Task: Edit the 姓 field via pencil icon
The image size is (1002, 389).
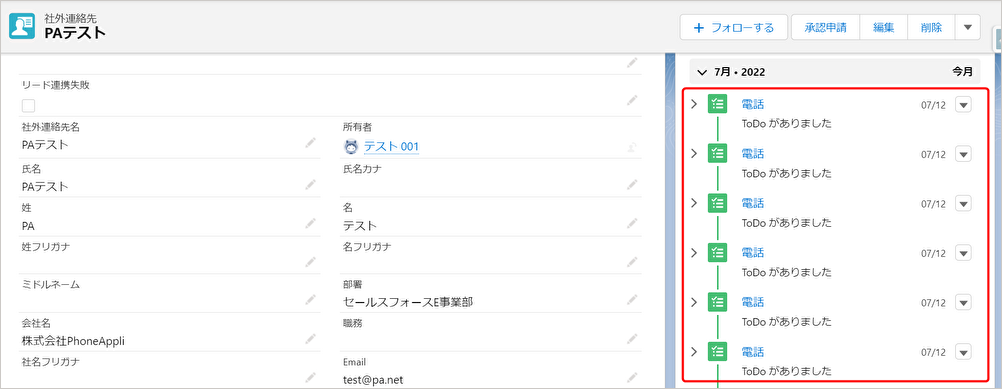Action: tap(311, 225)
